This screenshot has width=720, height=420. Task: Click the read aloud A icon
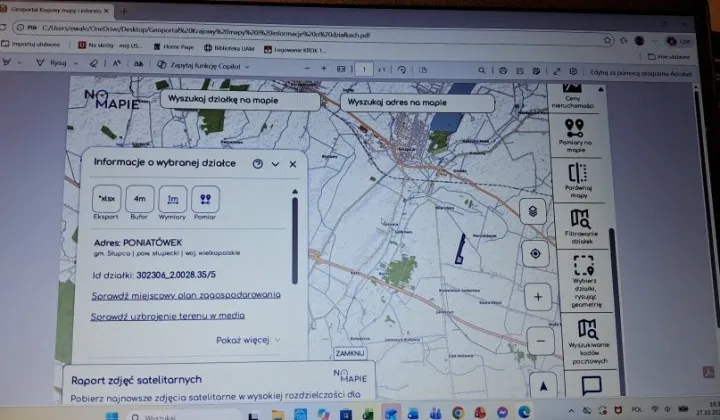click(x=117, y=64)
